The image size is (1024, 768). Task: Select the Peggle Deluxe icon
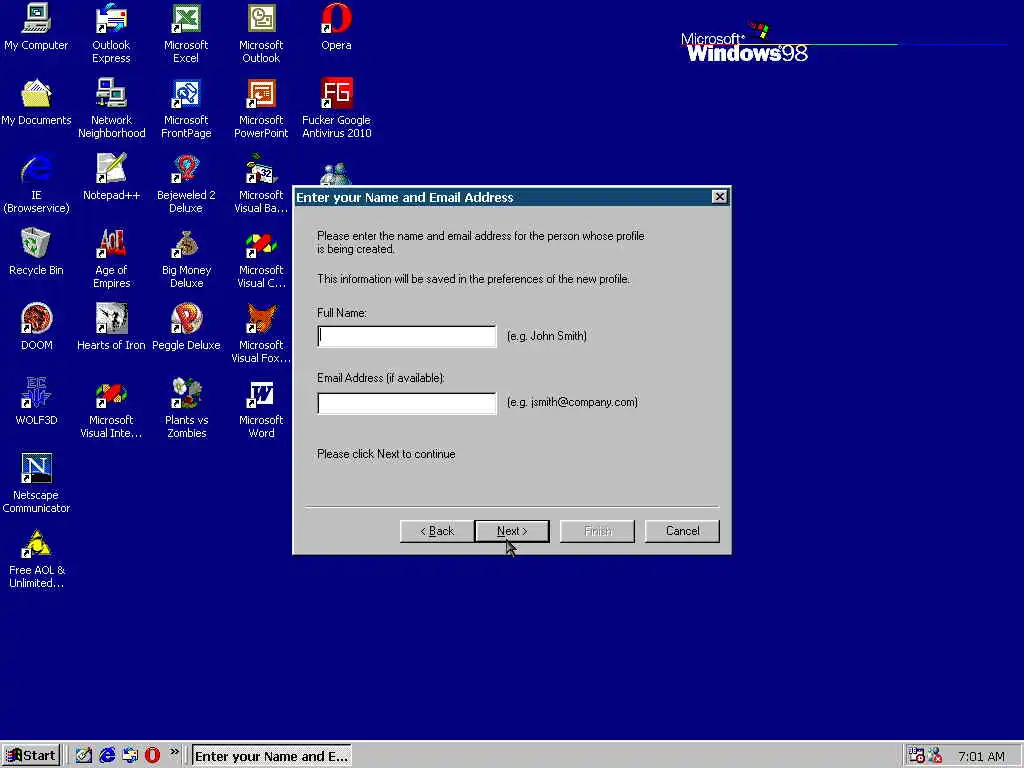(x=186, y=328)
